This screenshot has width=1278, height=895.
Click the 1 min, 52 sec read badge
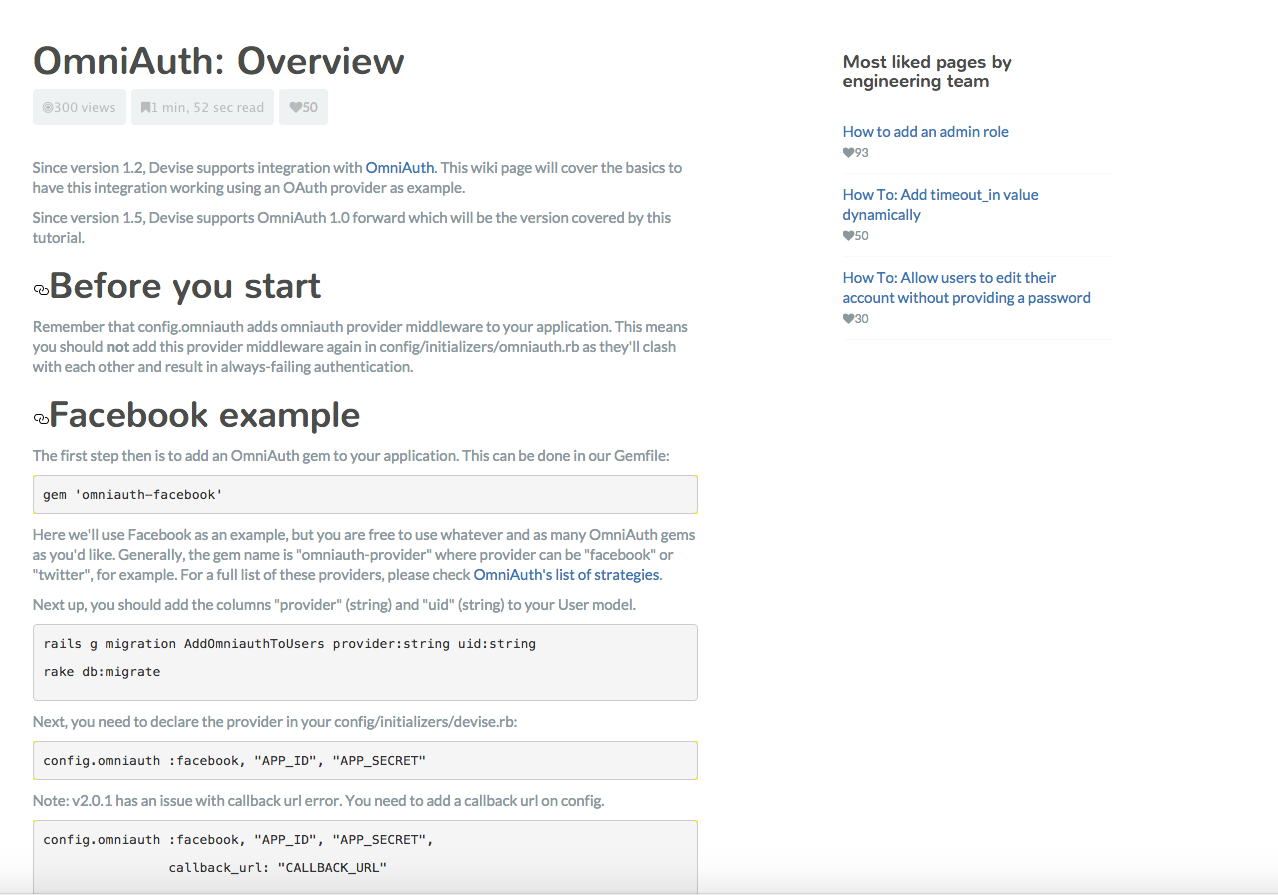[x=202, y=107]
